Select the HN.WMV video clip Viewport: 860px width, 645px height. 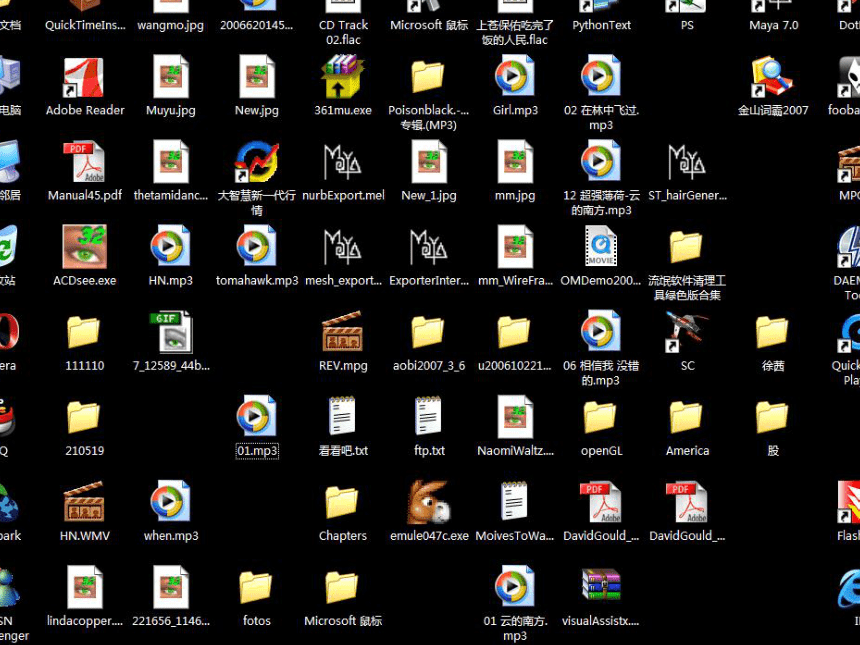(84, 502)
